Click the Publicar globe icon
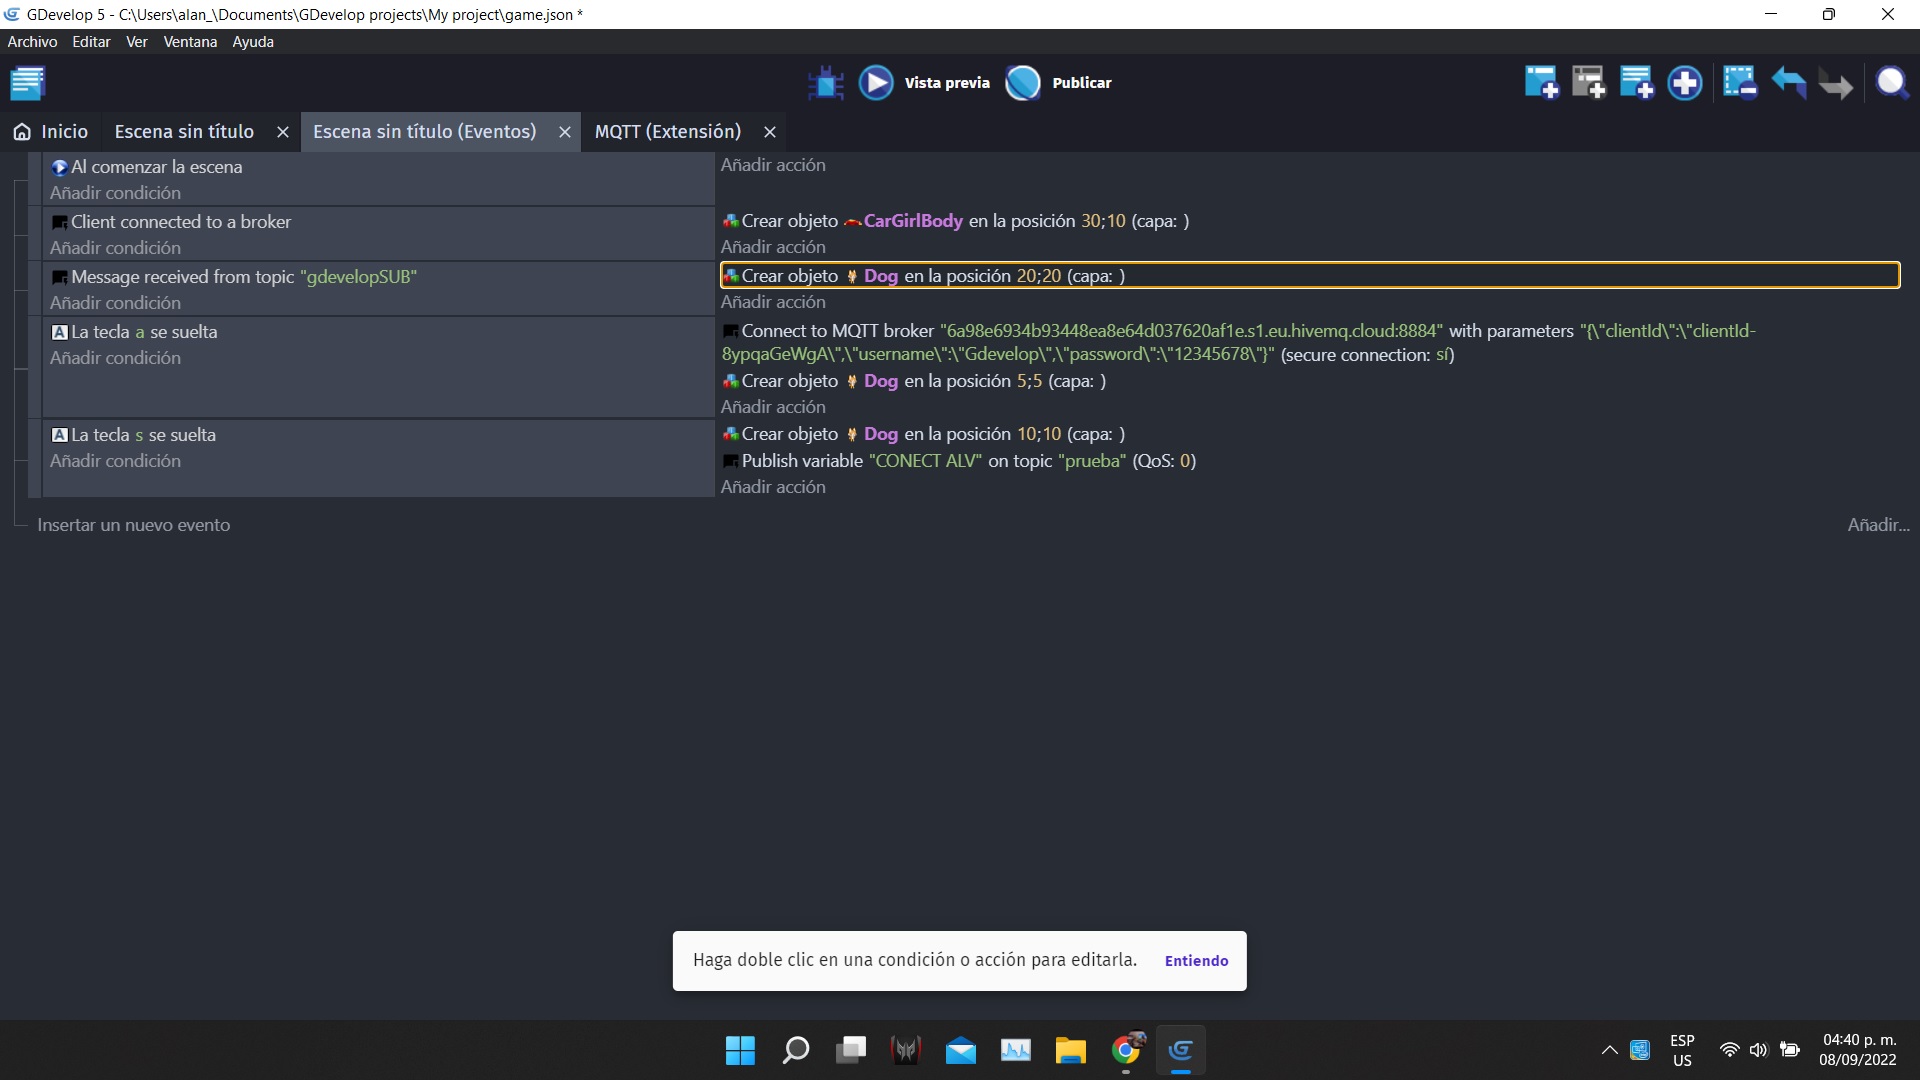 1023,83
